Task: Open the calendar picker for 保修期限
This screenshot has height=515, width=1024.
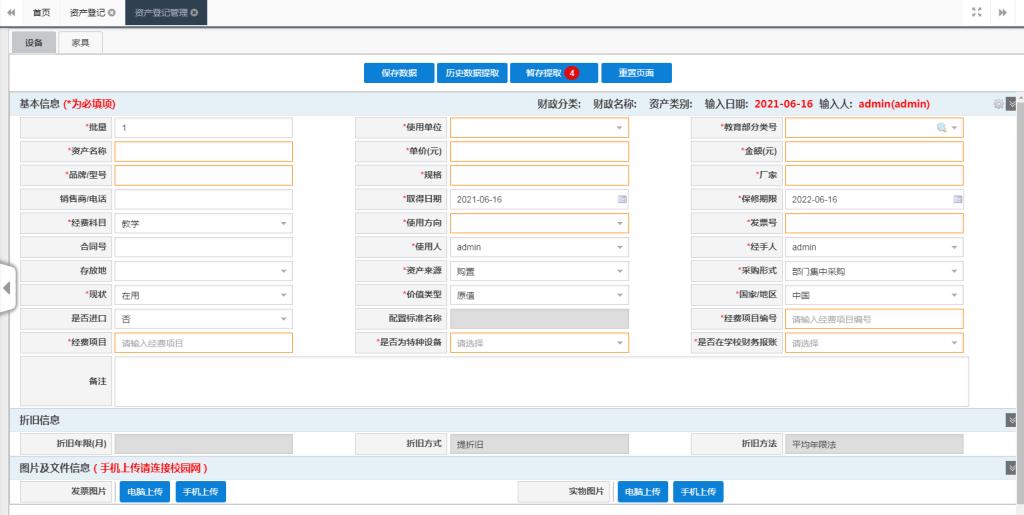Action: [x=956, y=200]
